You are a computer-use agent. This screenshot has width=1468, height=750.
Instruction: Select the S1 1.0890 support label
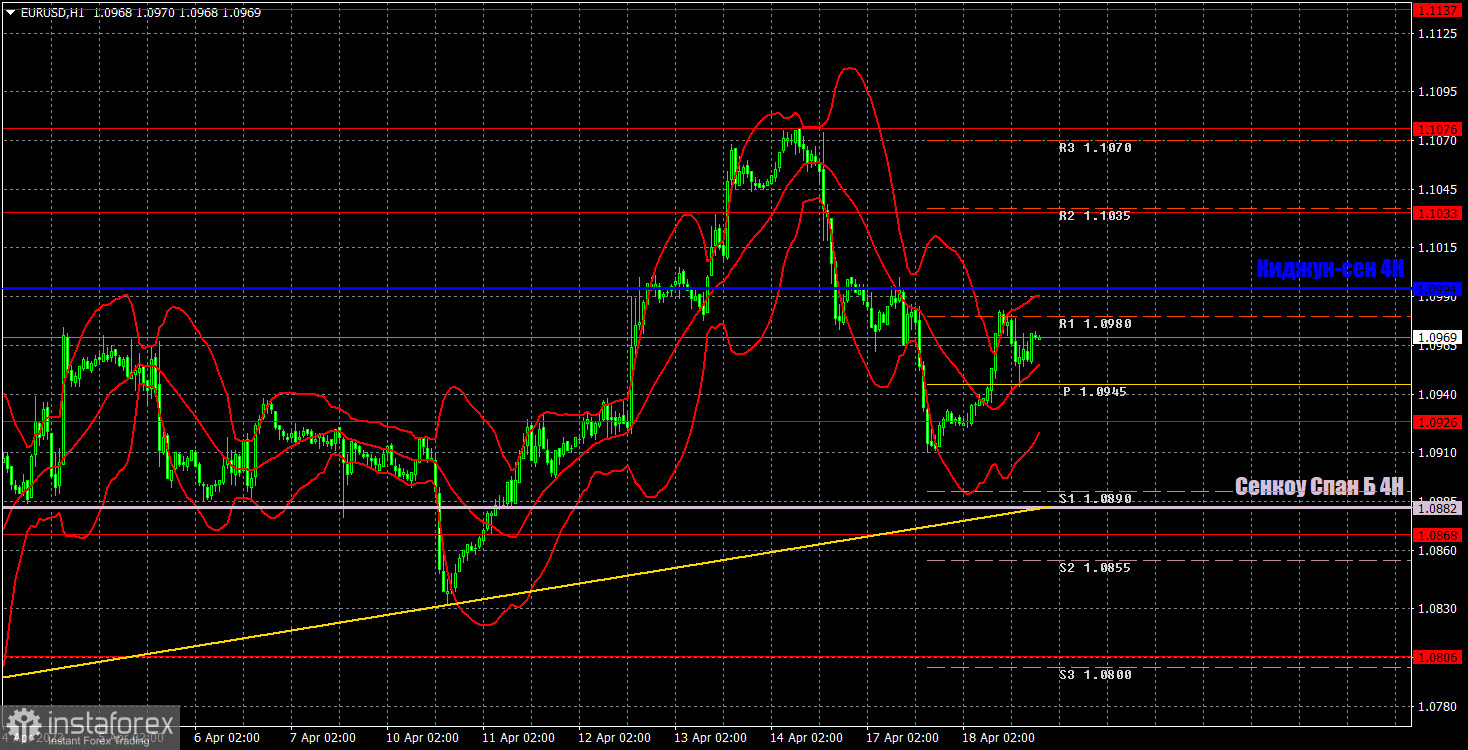pyautogui.click(x=1095, y=499)
